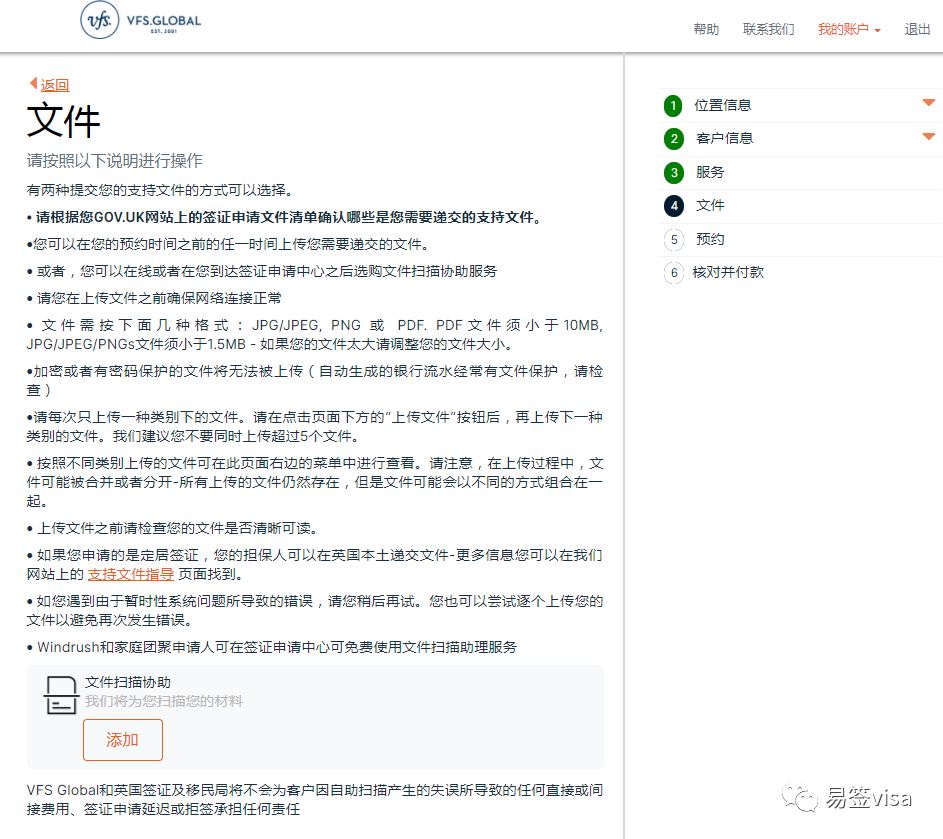The width and height of the screenshot is (943, 839).
Task: Open the 服务 step
Action: [x=710, y=172]
